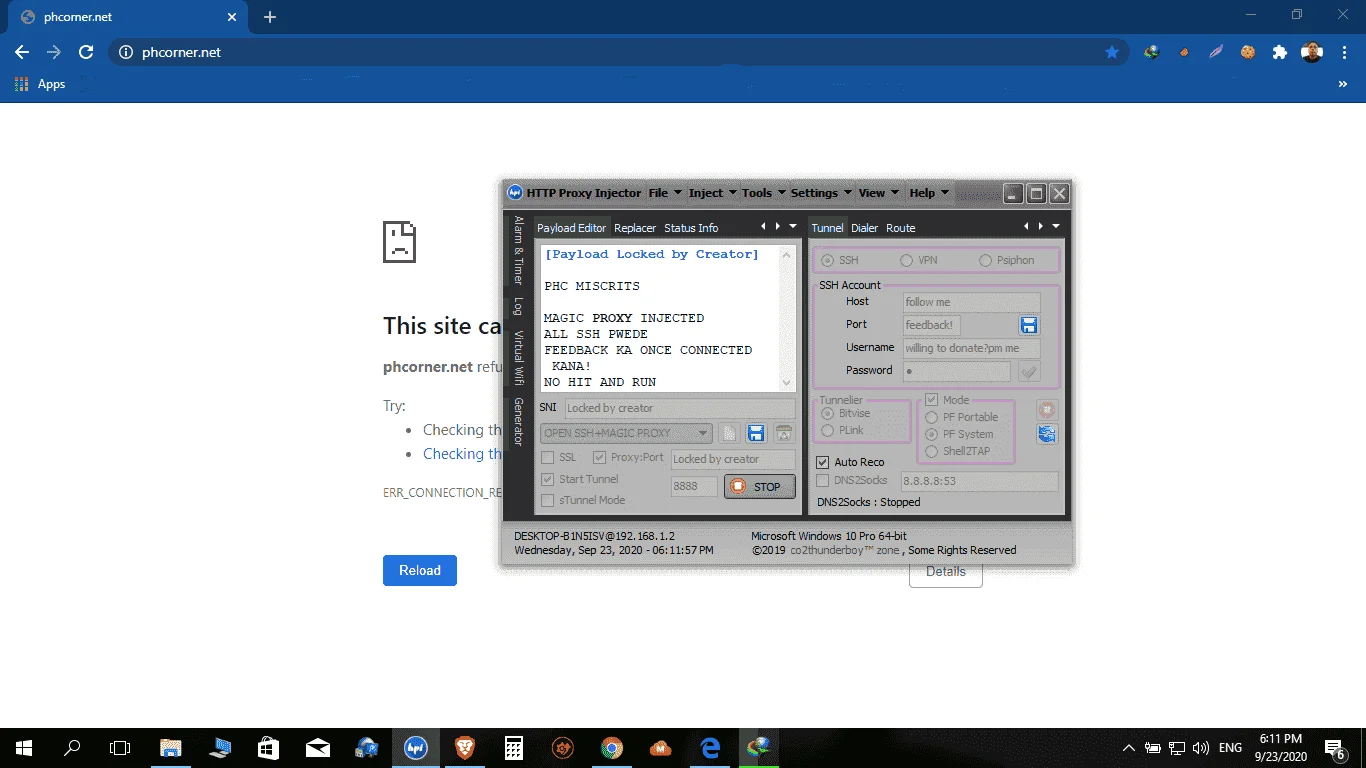1366x768 pixels.
Task: Open Microsoft Store from the taskbar
Action: point(269,747)
